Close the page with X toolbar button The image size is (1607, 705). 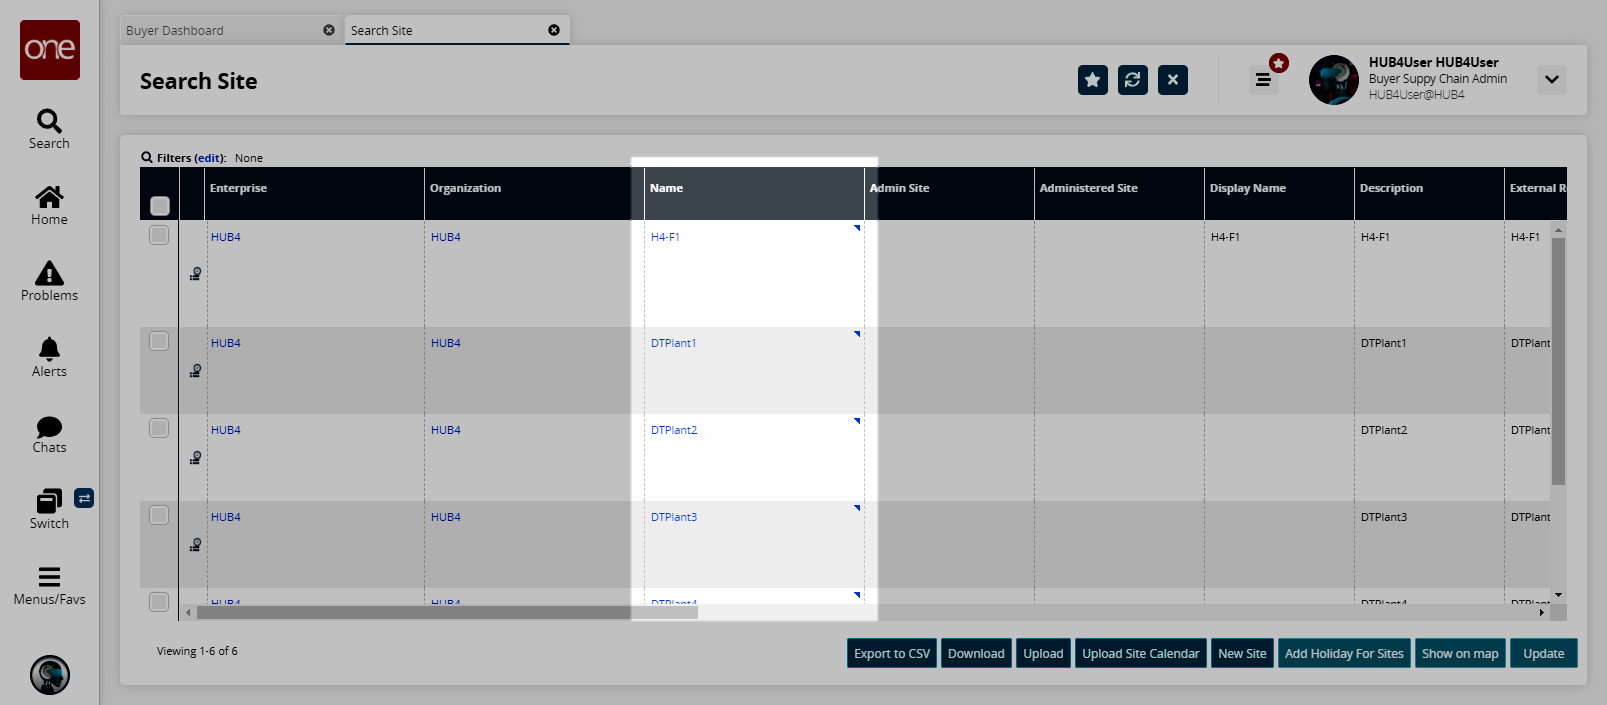1173,80
